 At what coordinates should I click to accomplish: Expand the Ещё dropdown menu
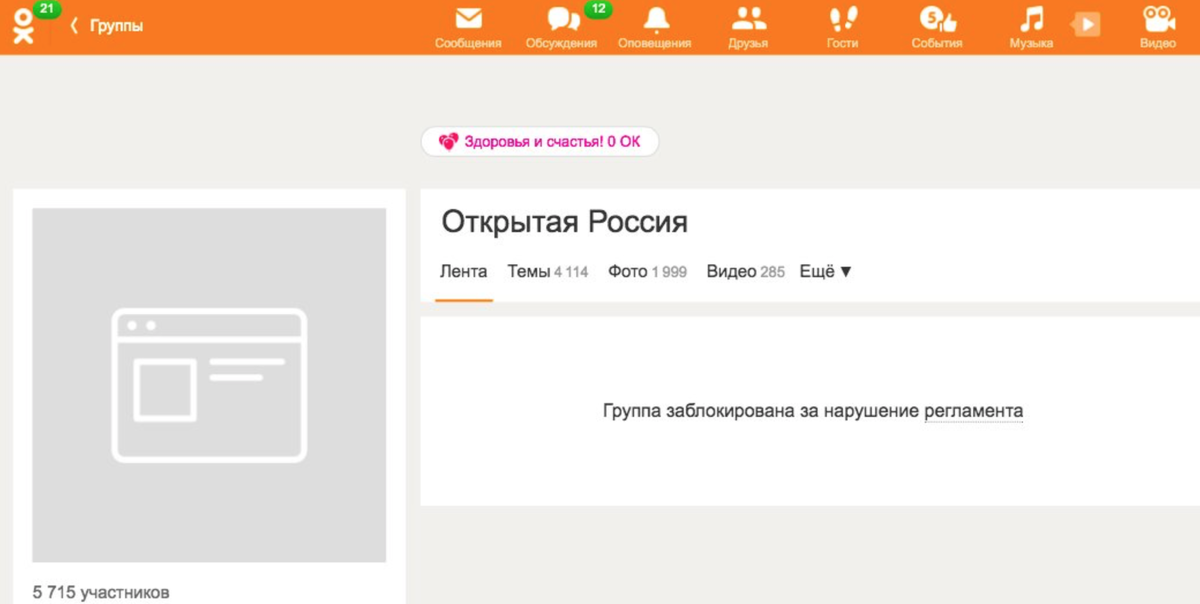[826, 271]
